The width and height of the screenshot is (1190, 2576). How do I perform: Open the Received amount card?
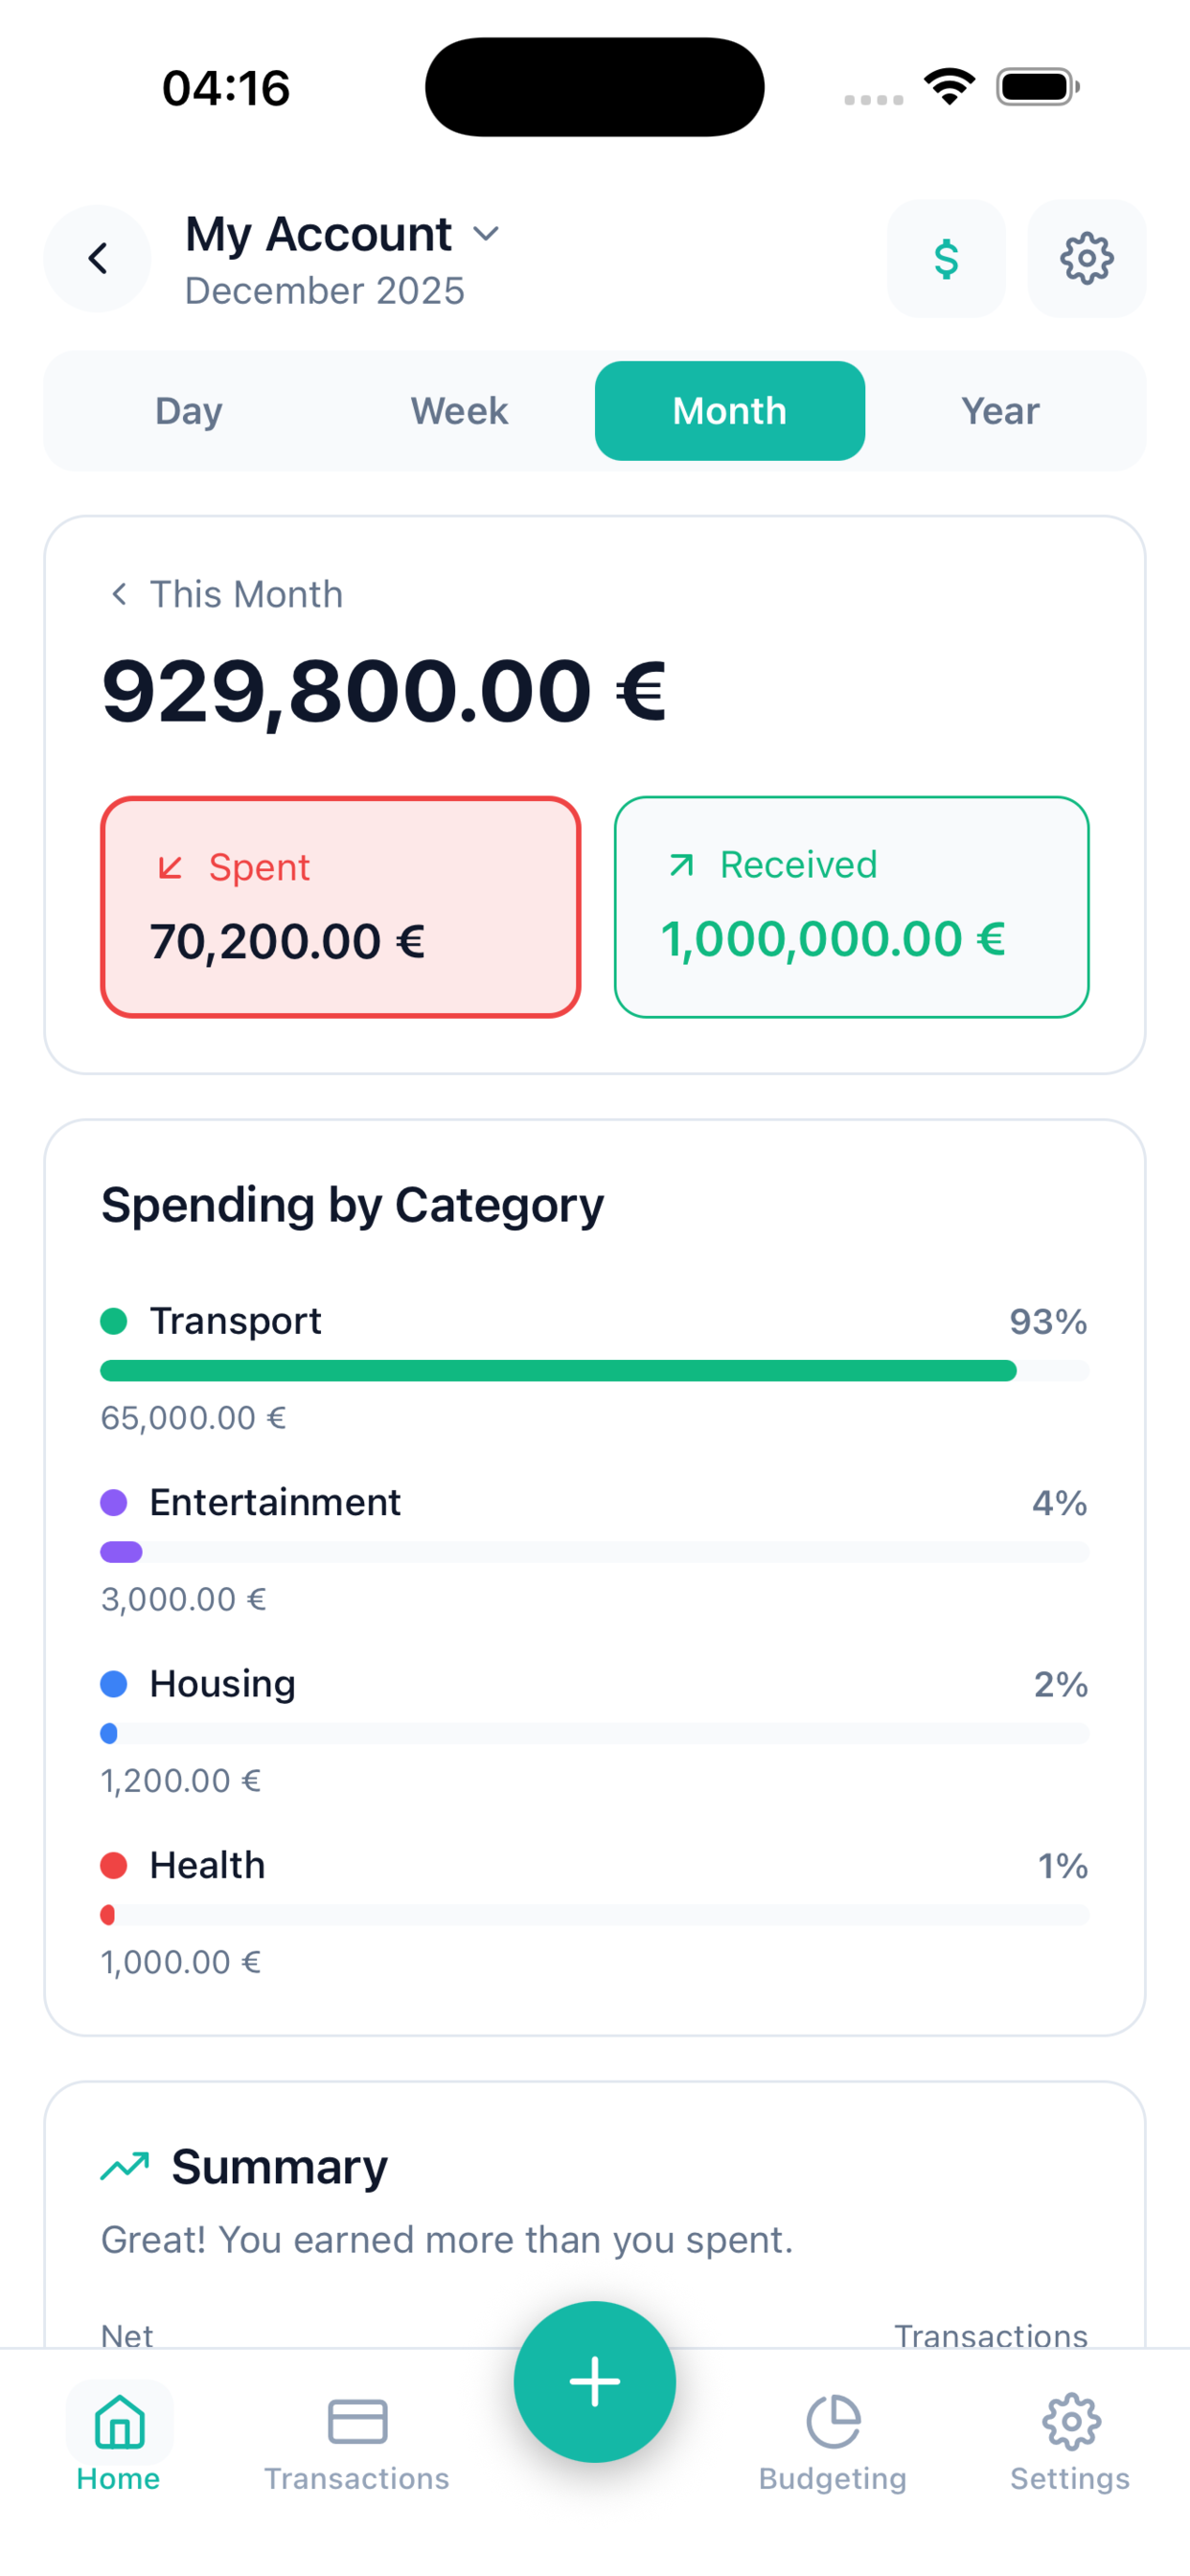(851, 907)
